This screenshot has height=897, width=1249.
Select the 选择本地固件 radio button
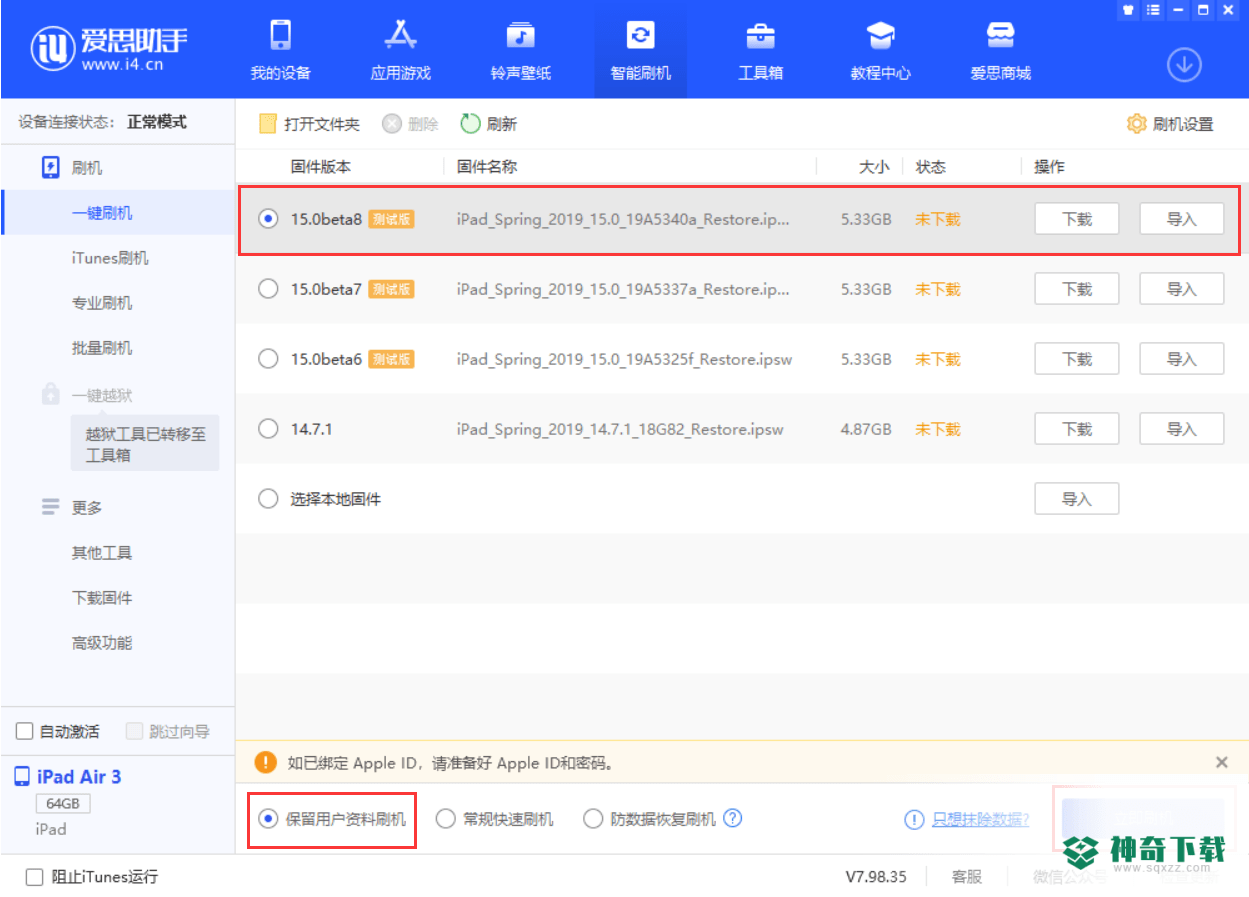pyautogui.click(x=268, y=499)
